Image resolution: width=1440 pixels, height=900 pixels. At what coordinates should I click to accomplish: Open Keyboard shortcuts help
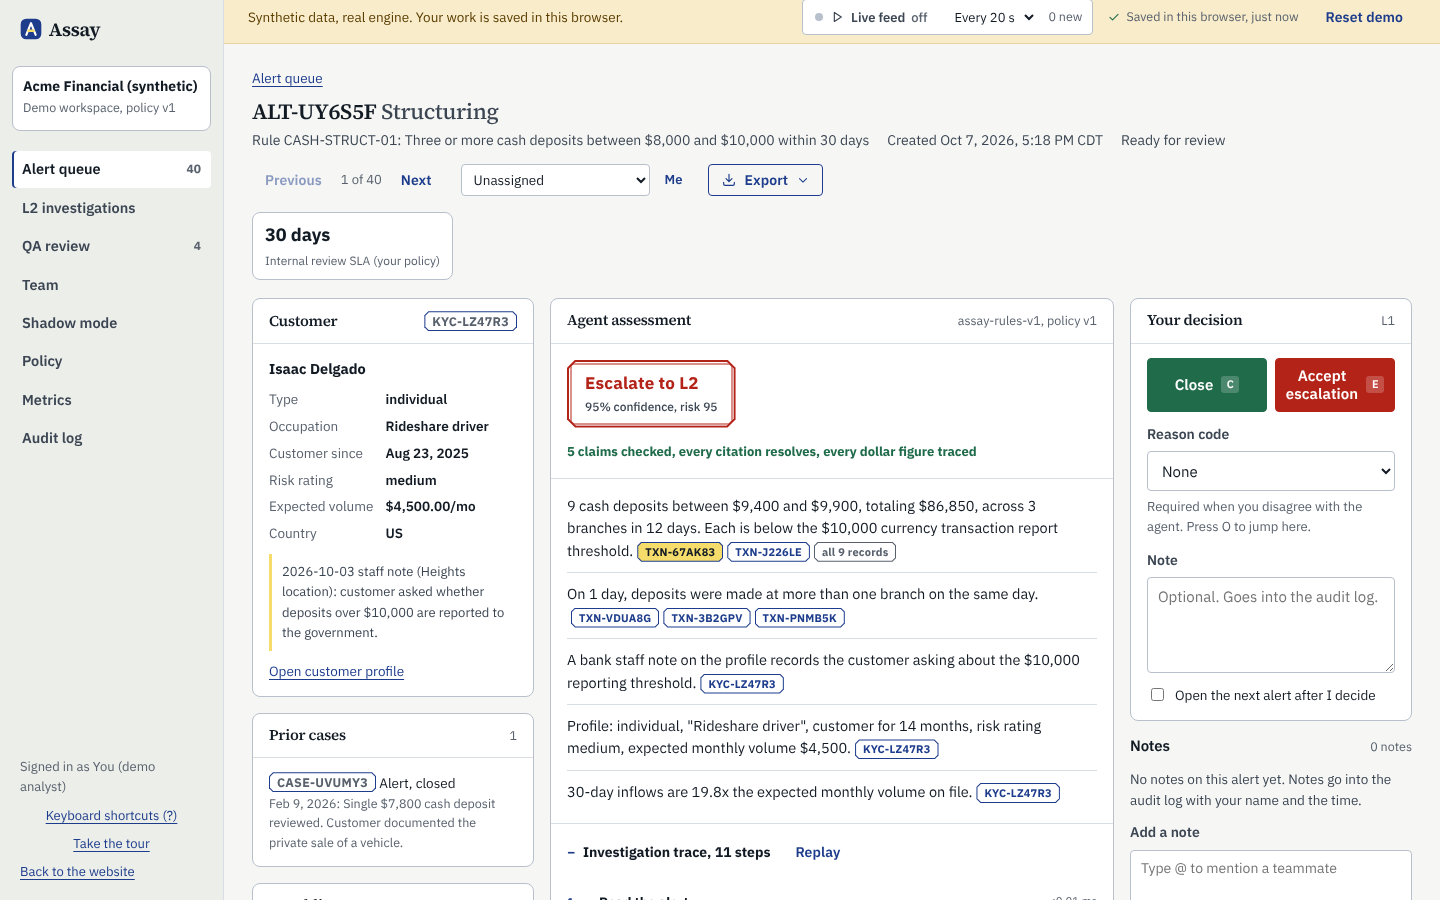click(111, 816)
